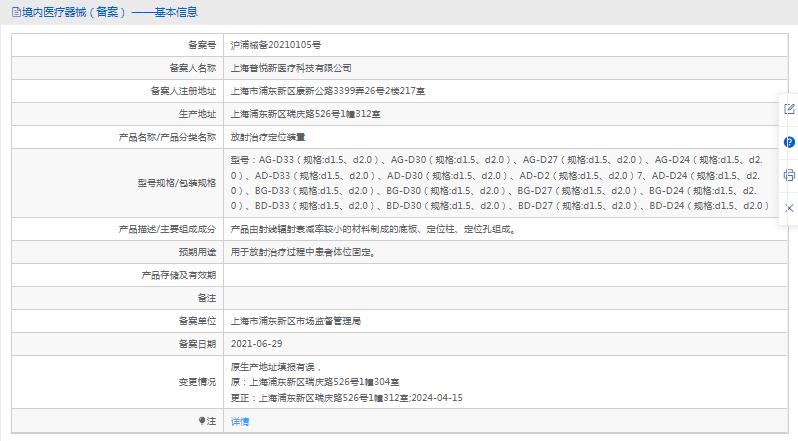The width and height of the screenshot is (798, 441).
Task: Select the filing number 沪浦械备20210105号
Action: click(275, 45)
